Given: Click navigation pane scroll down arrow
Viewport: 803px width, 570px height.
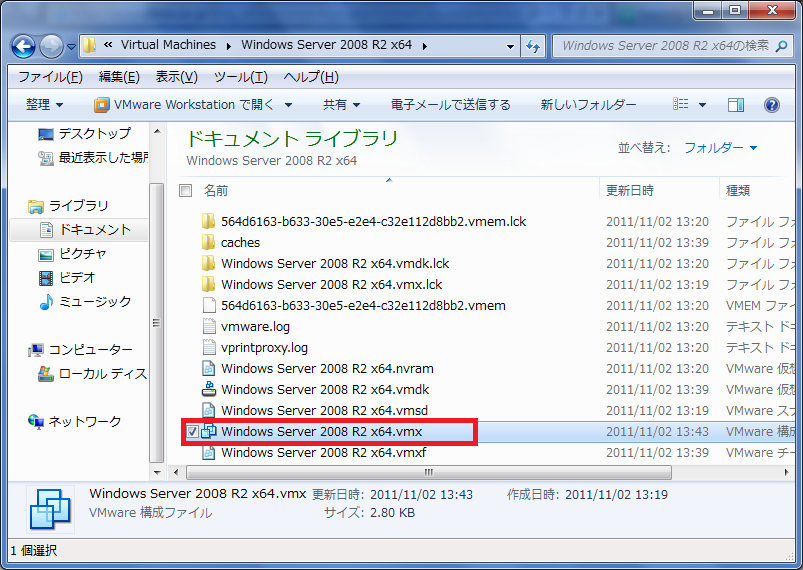Looking at the screenshot, I should [157, 472].
